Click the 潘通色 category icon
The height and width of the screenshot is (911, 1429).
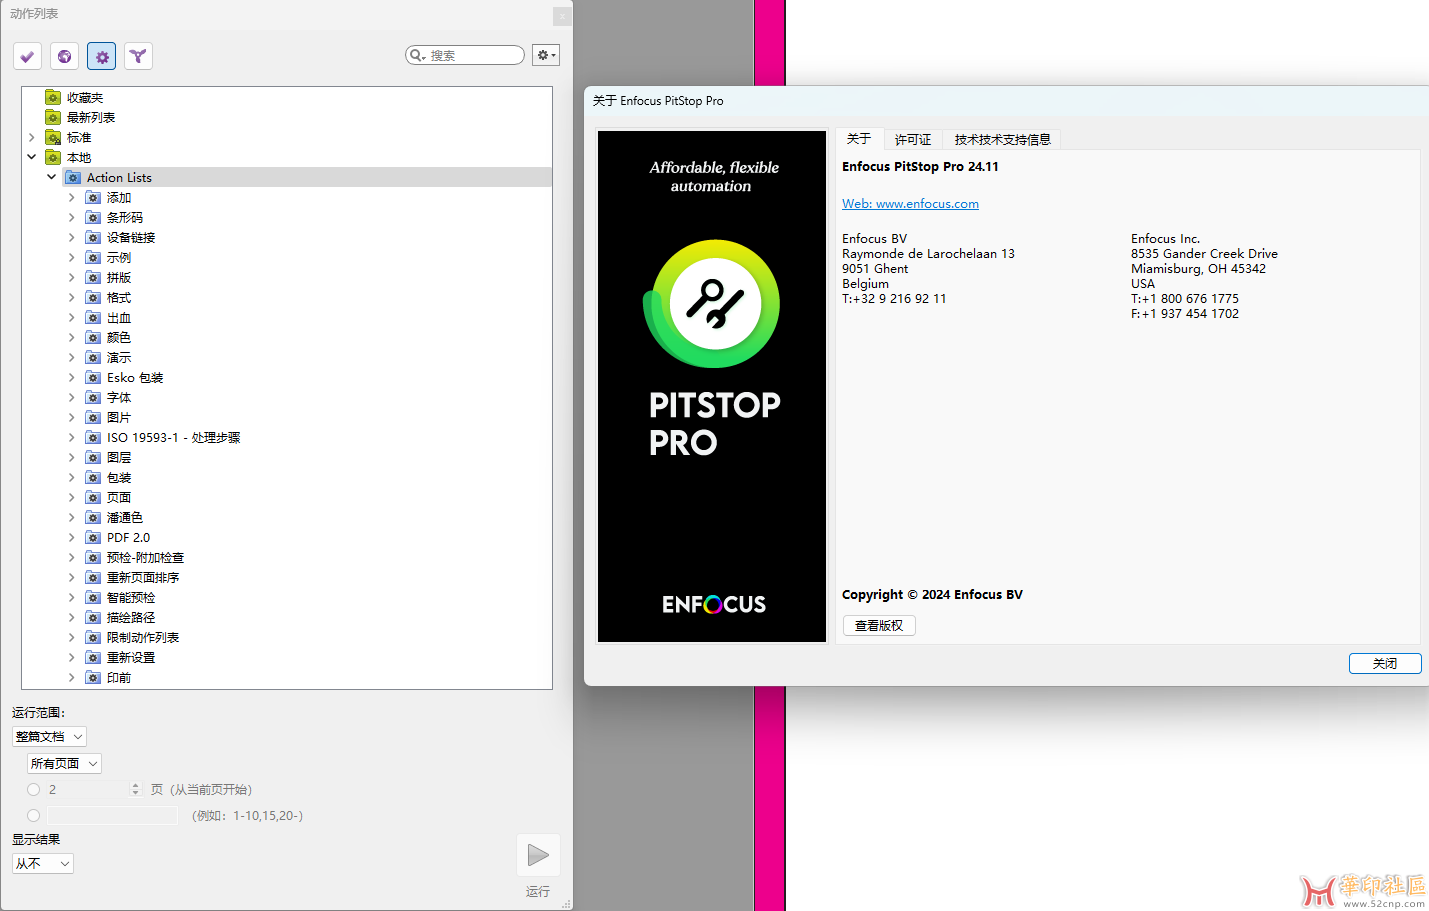(x=93, y=517)
